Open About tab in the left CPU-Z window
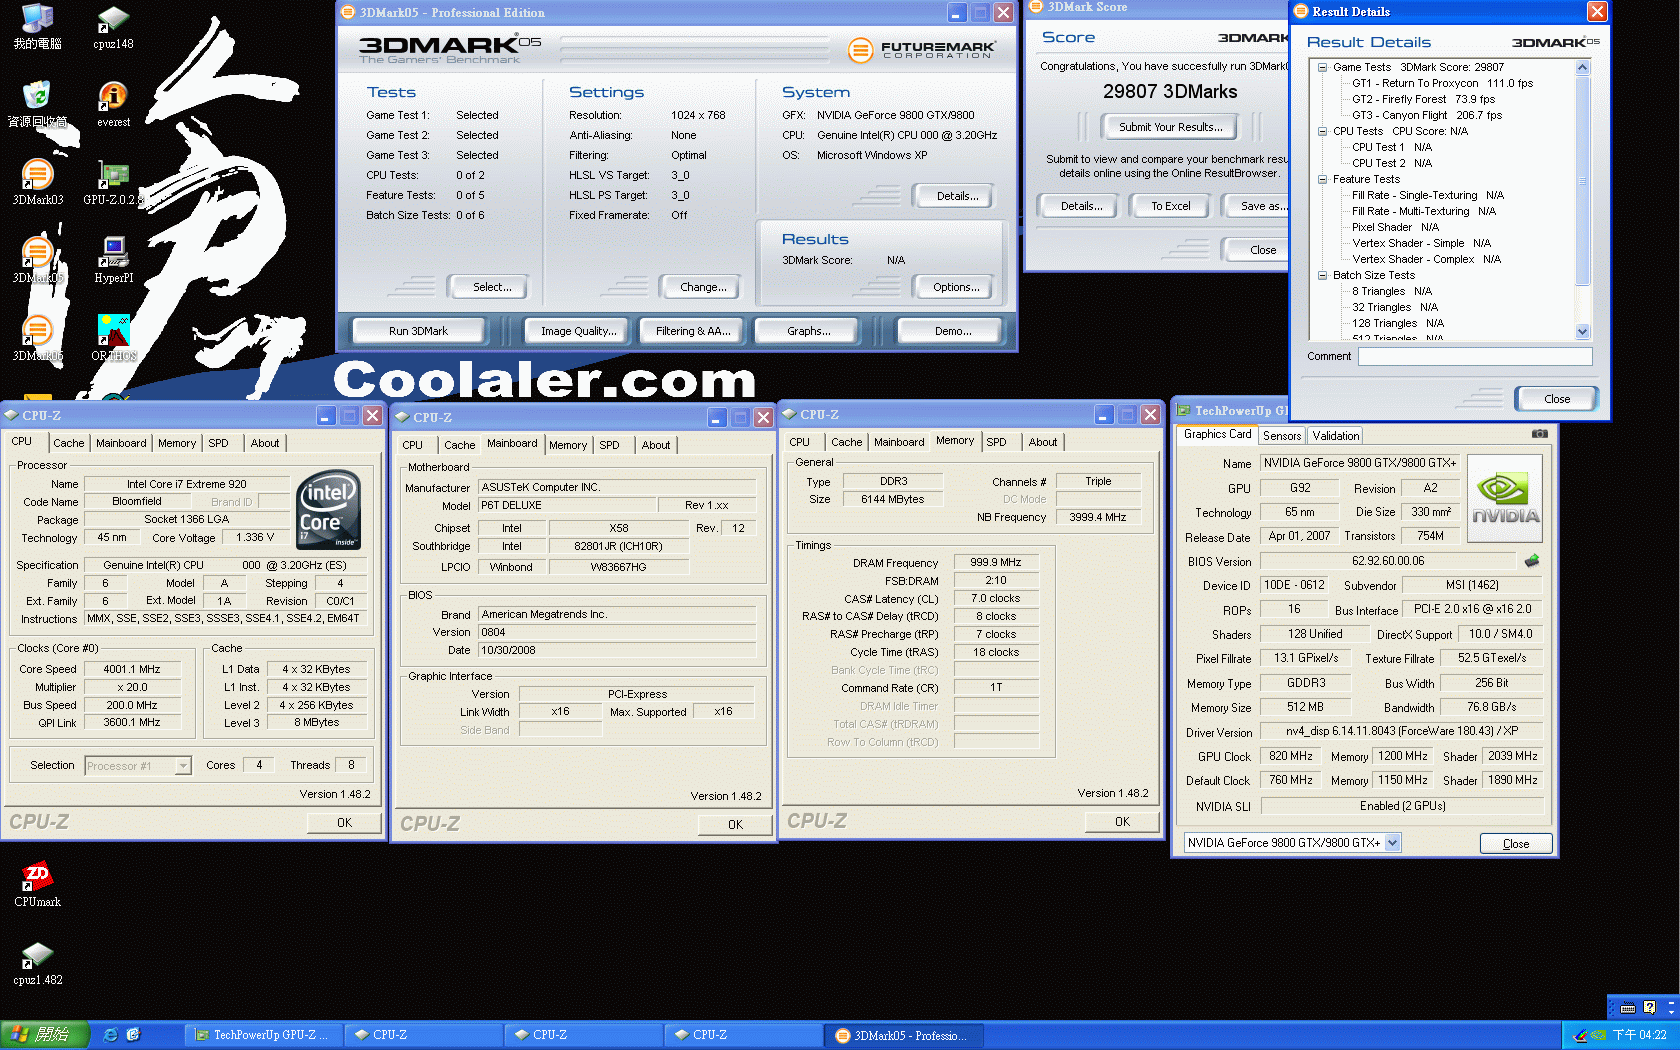Screen dimensions: 1680x1050 (x=265, y=443)
